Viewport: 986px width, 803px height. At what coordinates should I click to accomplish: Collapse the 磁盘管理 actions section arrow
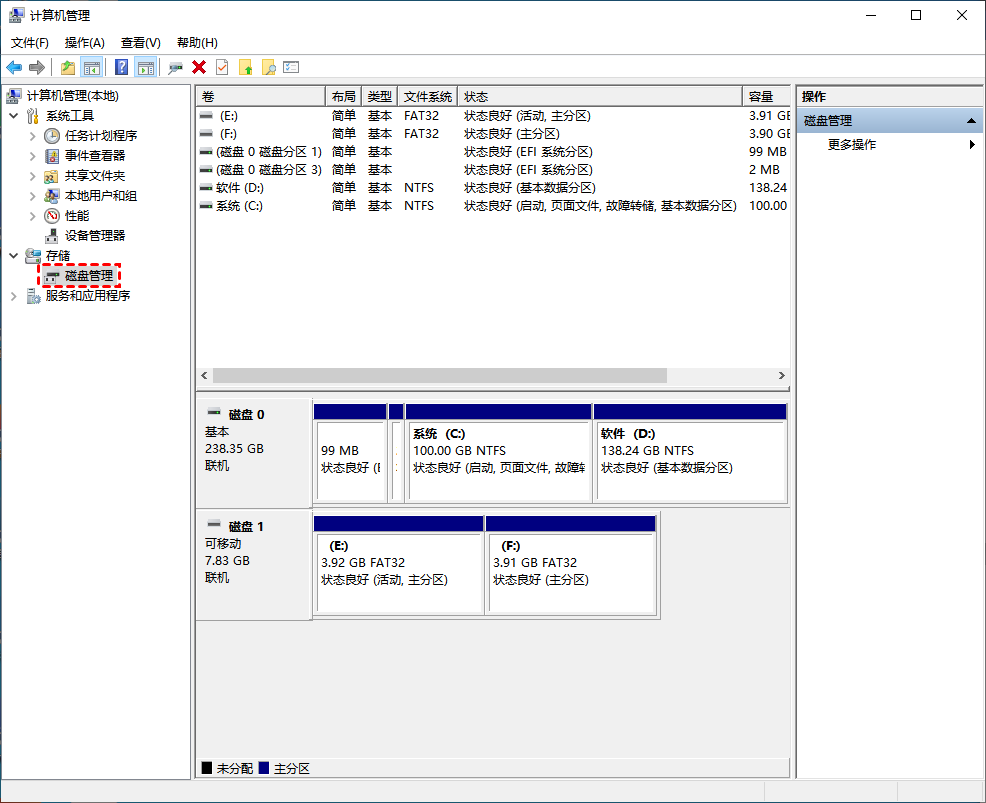972,121
